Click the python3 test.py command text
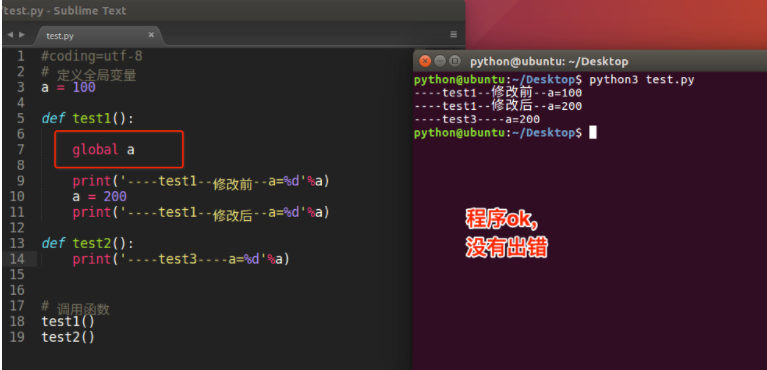The height and width of the screenshot is (370, 767). click(642, 80)
